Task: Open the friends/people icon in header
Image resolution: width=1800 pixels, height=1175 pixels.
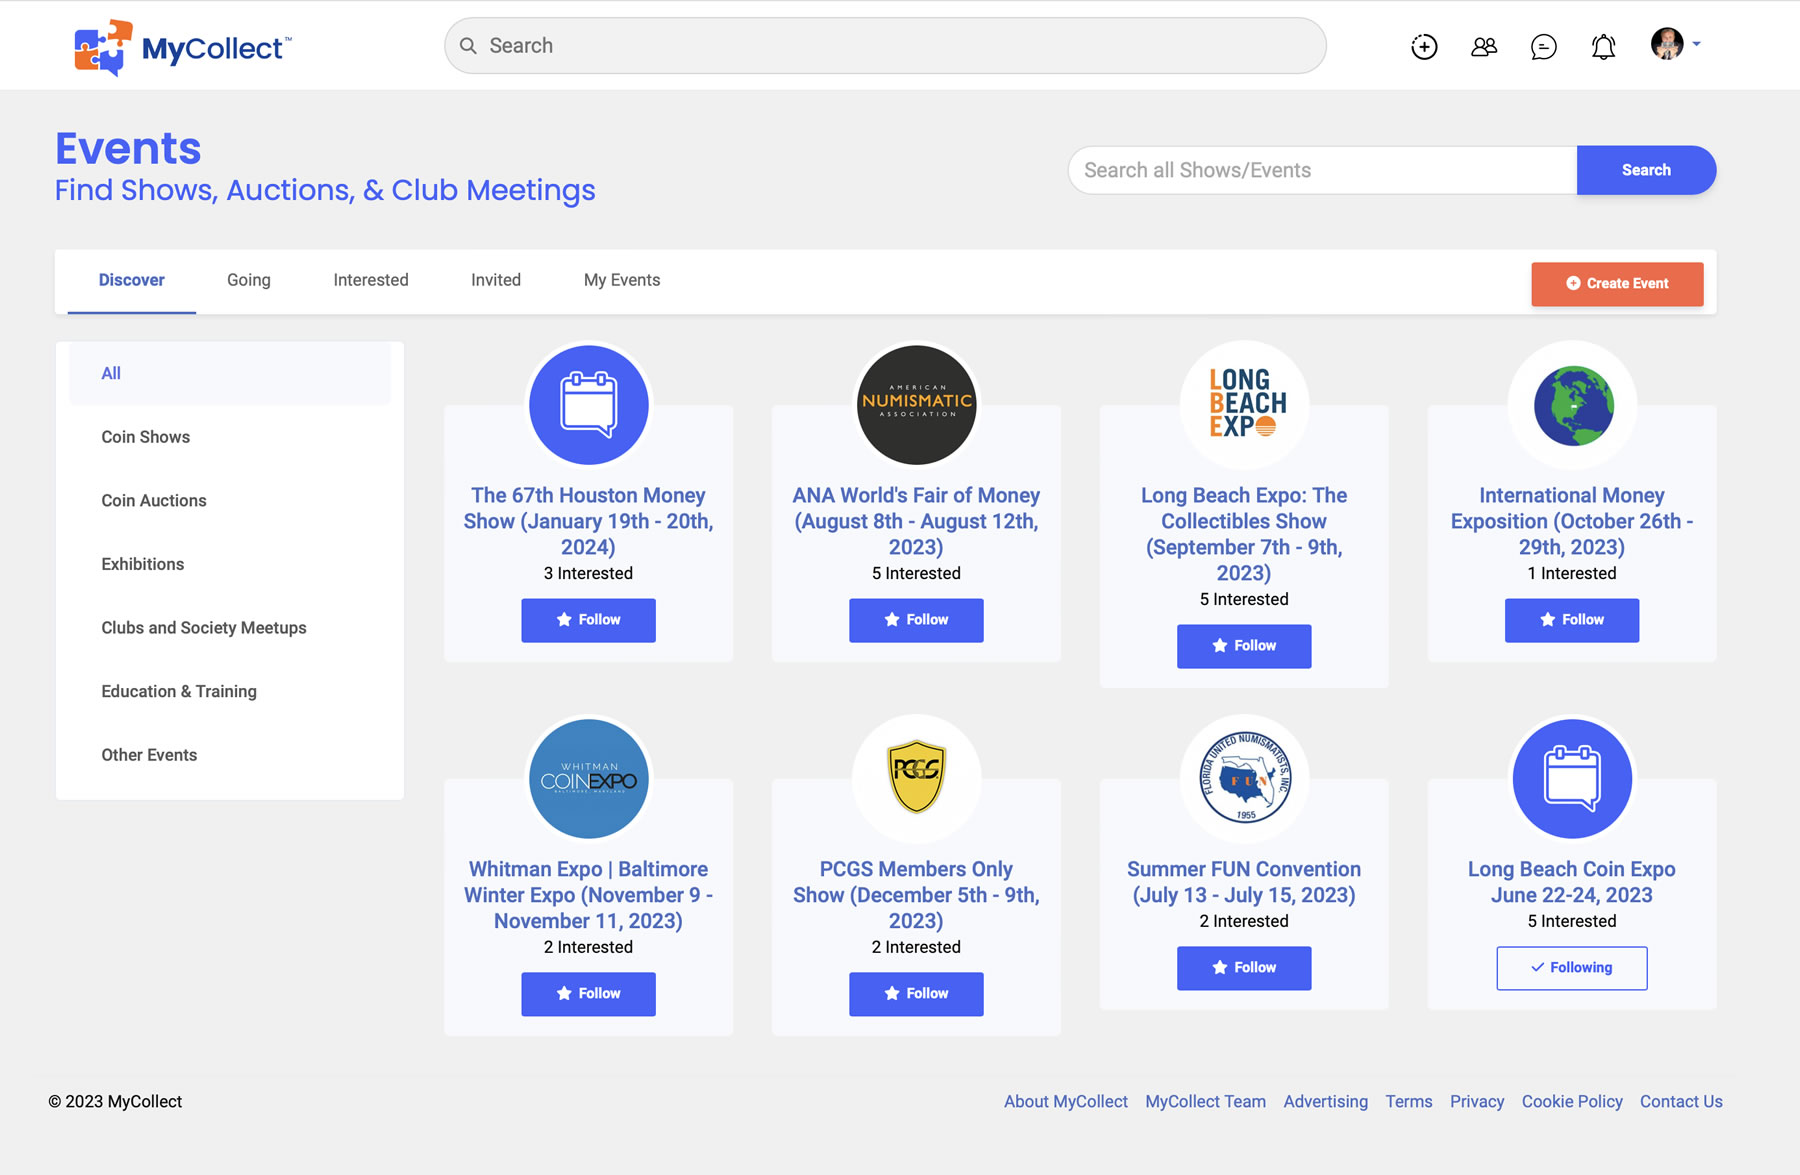Action: (1484, 46)
